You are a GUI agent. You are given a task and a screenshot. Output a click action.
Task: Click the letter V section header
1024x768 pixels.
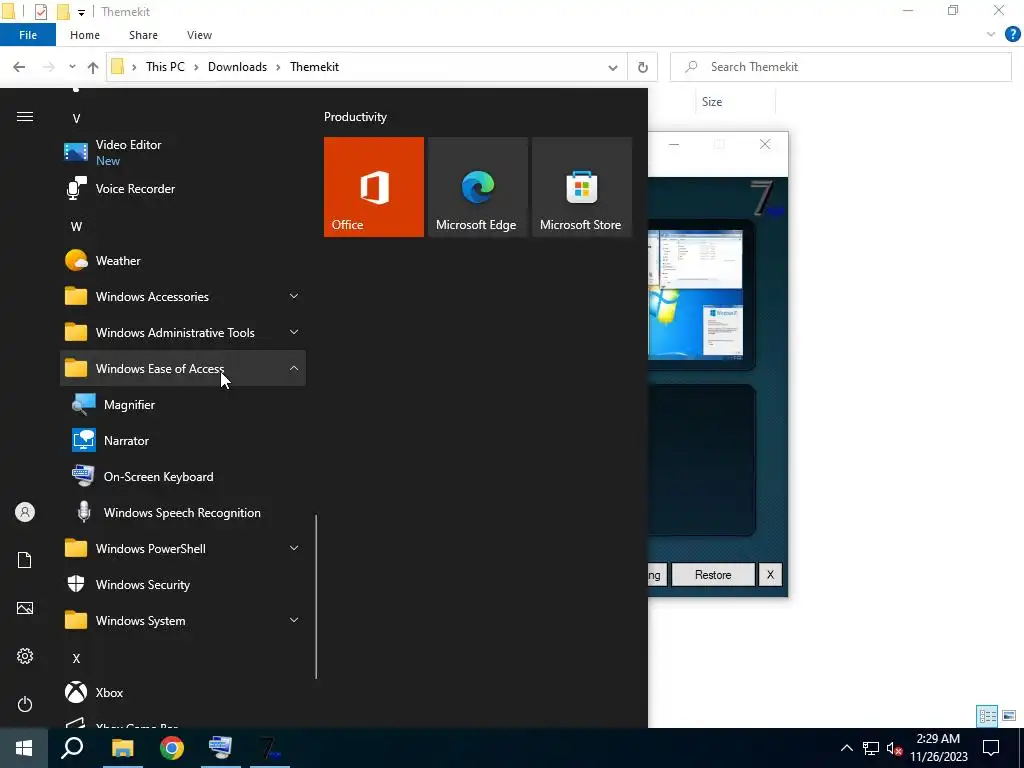coord(76,118)
